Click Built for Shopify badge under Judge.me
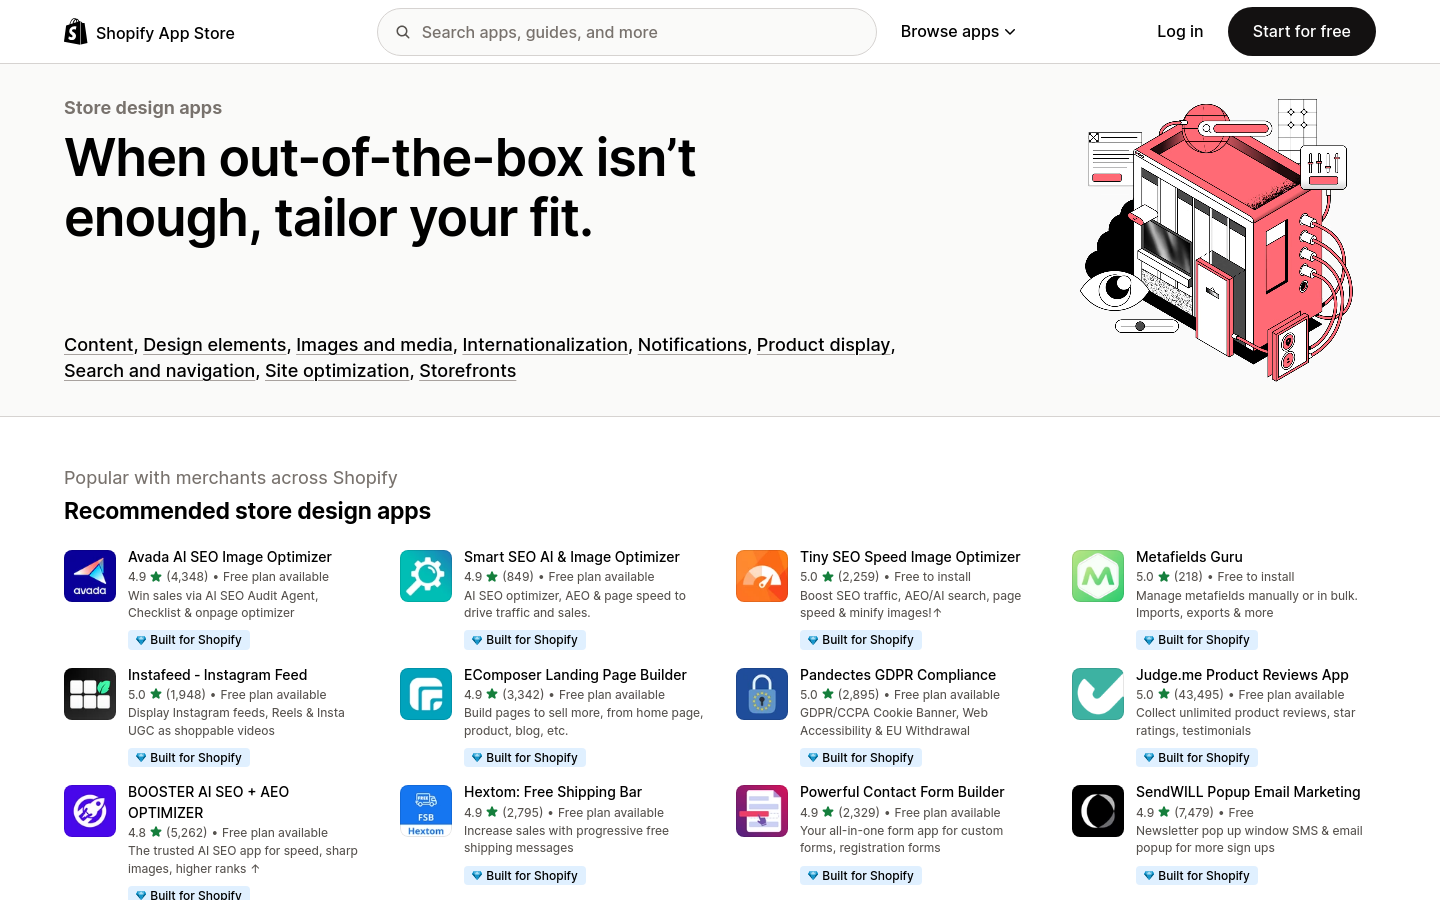Image resolution: width=1440 pixels, height=900 pixels. point(1197,758)
